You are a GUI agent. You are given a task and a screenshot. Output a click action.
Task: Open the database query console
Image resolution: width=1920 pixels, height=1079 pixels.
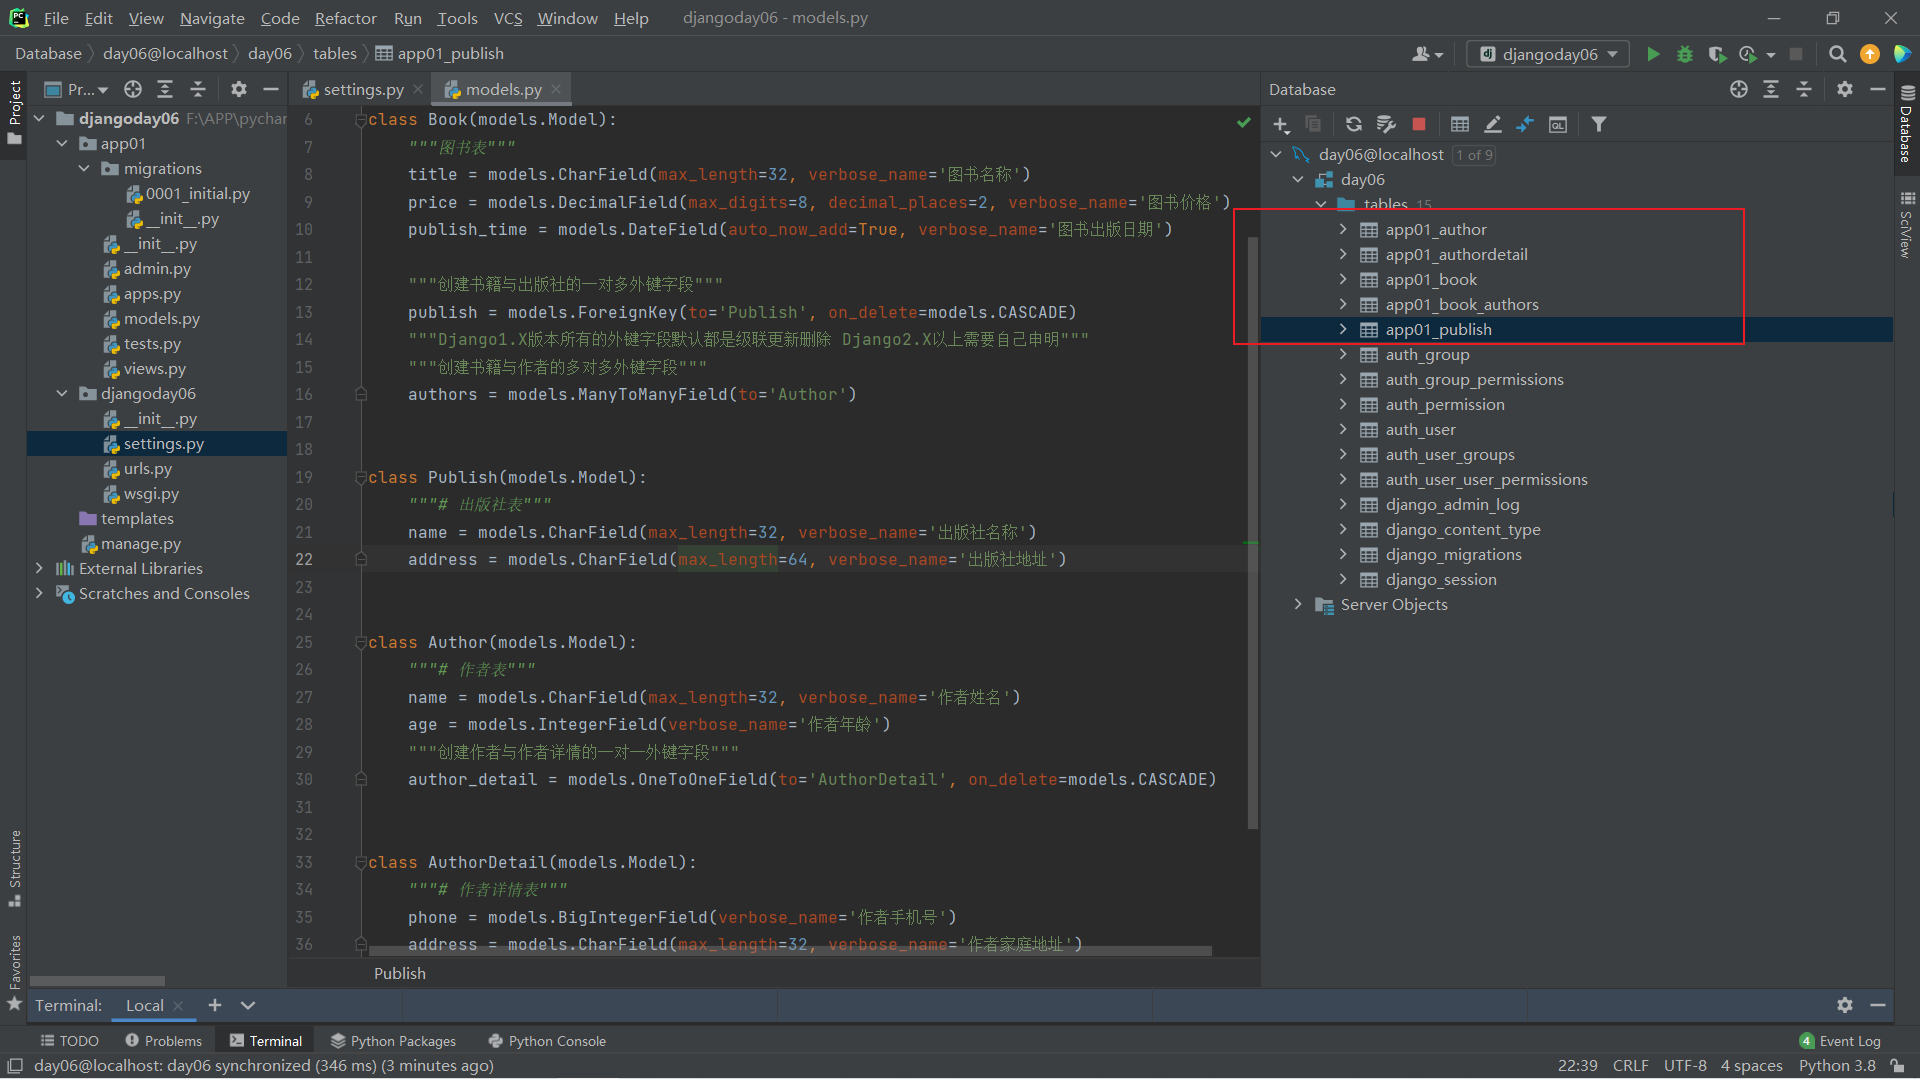pos(1557,124)
